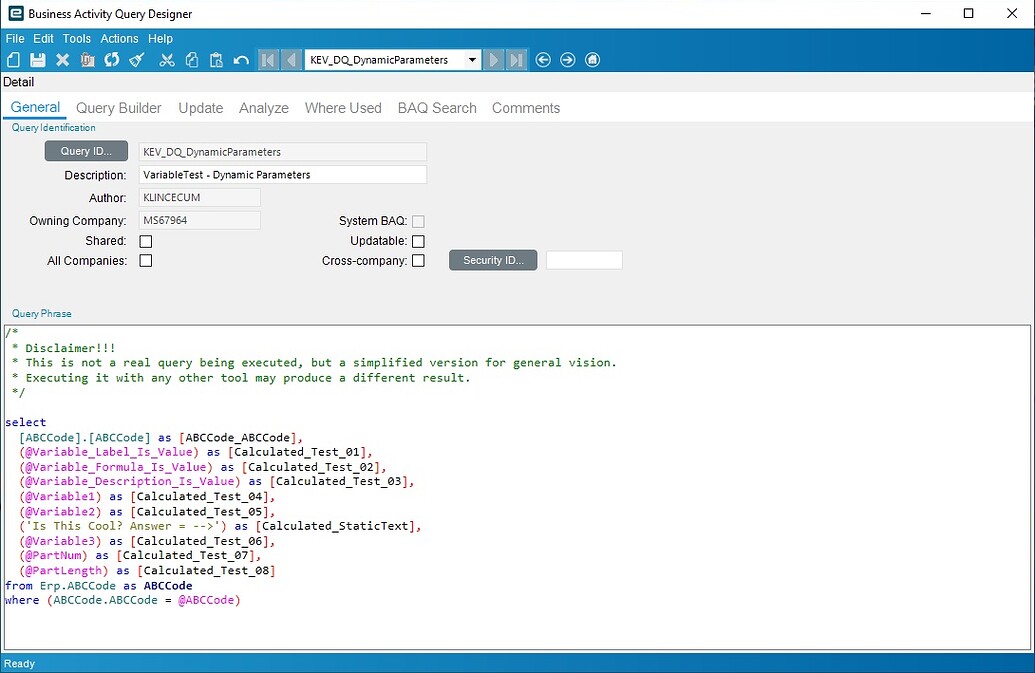This screenshot has width=1035, height=673.
Task: Click the Home icon in the toolbar
Action: pyautogui.click(x=593, y=60)
